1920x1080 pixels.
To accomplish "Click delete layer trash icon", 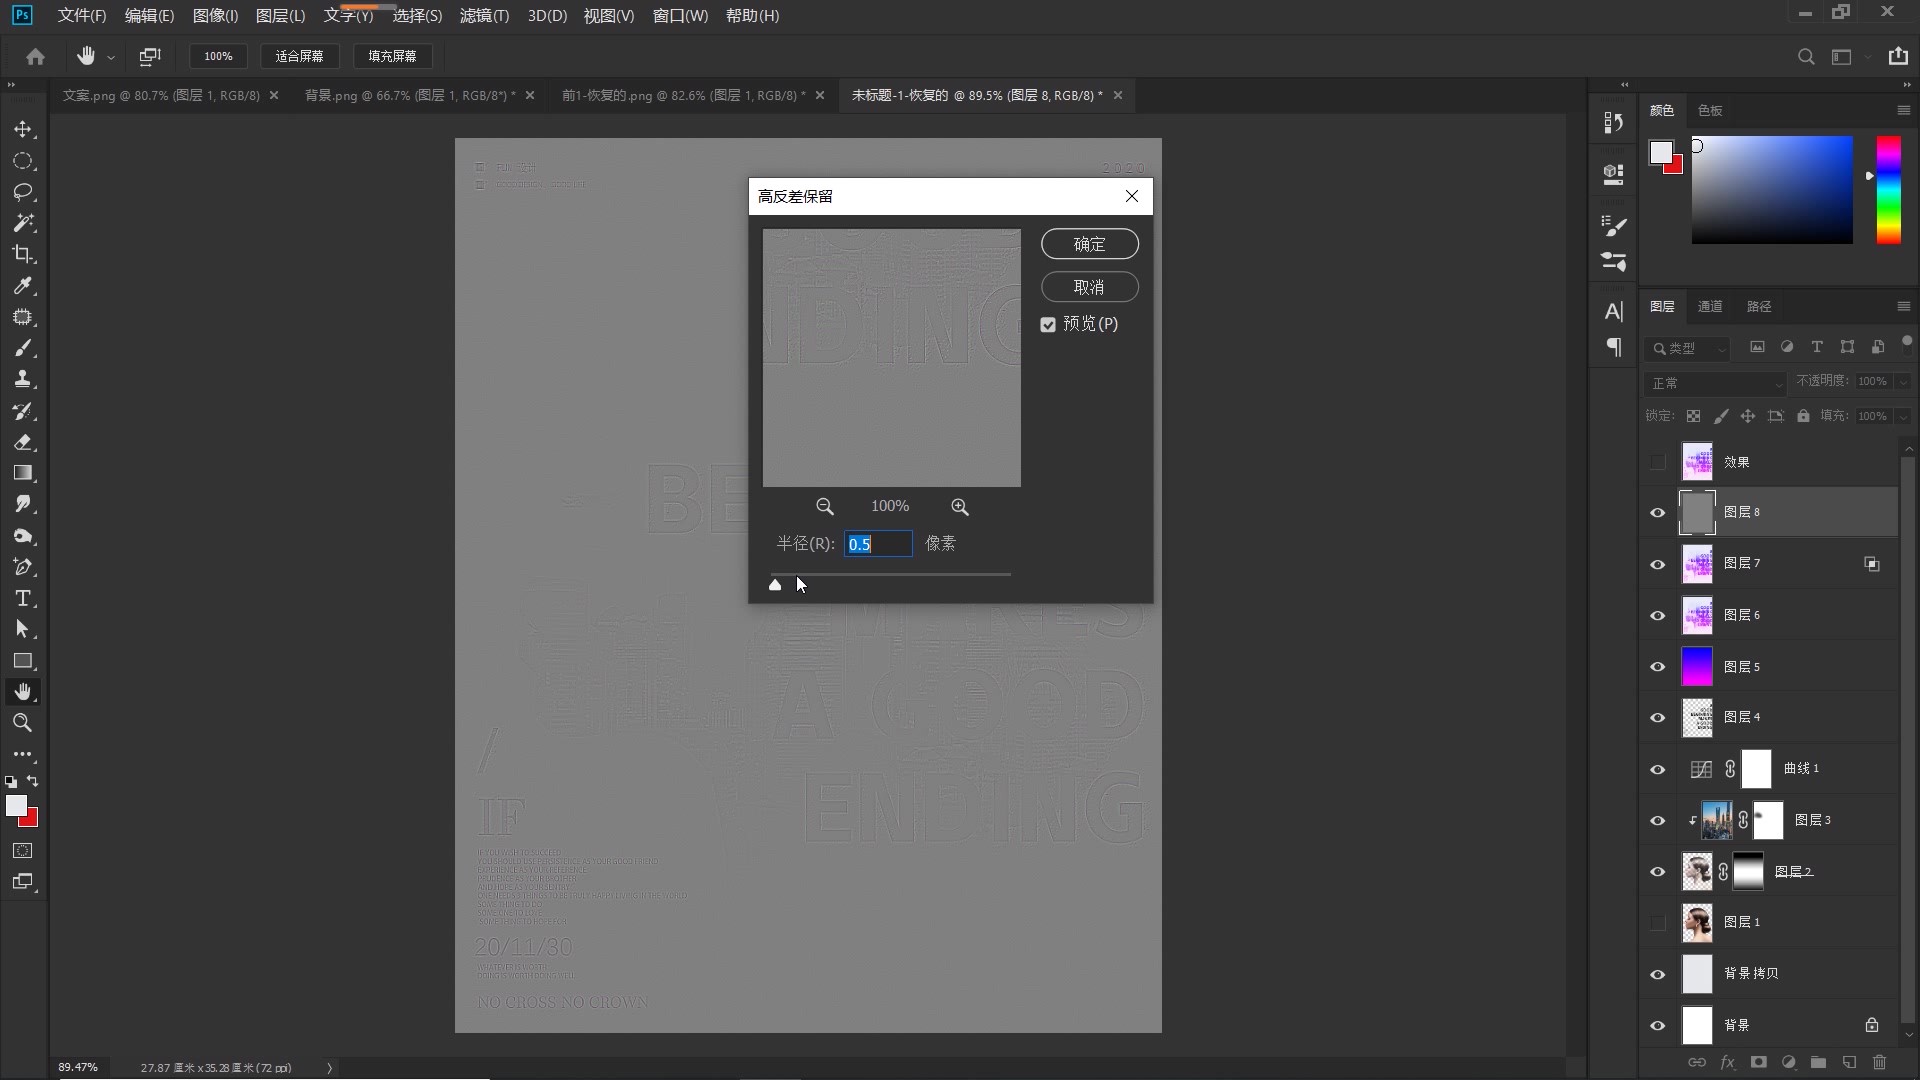I will (1879, 1062).
